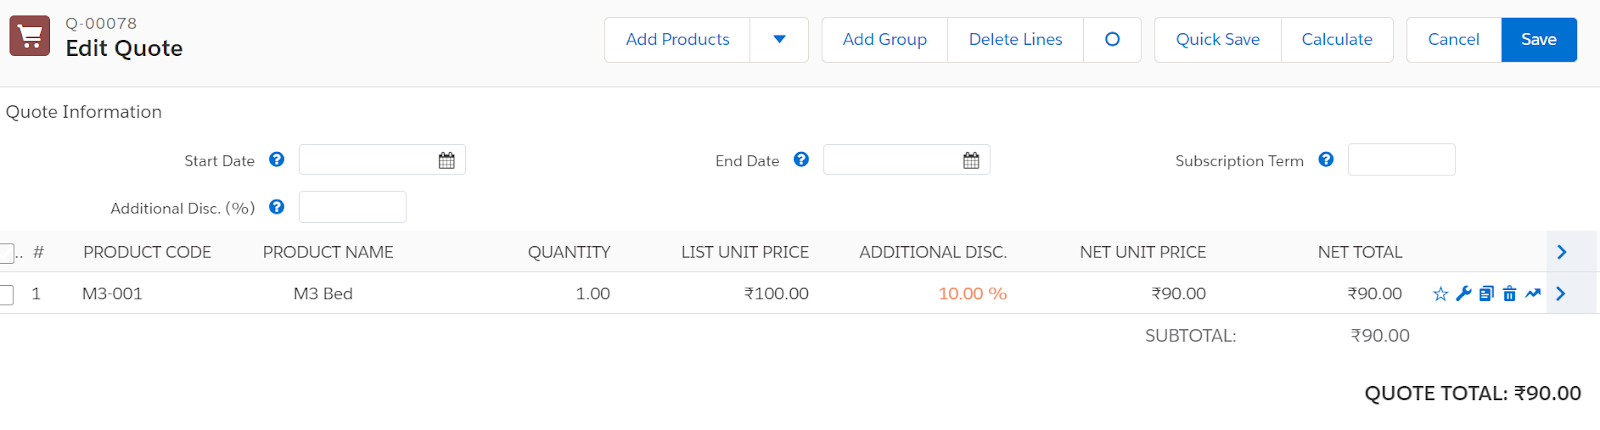
Task: Open End Date calendar picker
Action: coord(971,160)
